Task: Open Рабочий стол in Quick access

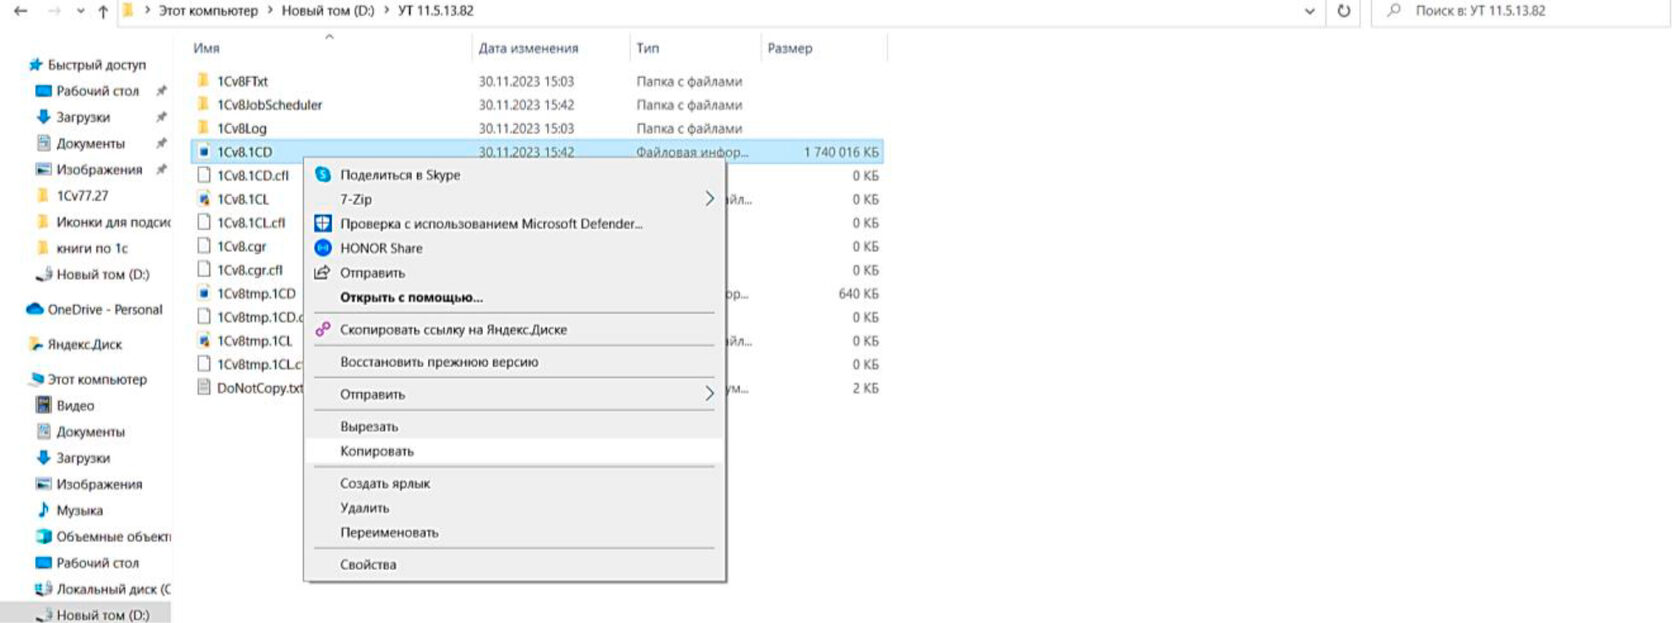Action: point(97,91)
